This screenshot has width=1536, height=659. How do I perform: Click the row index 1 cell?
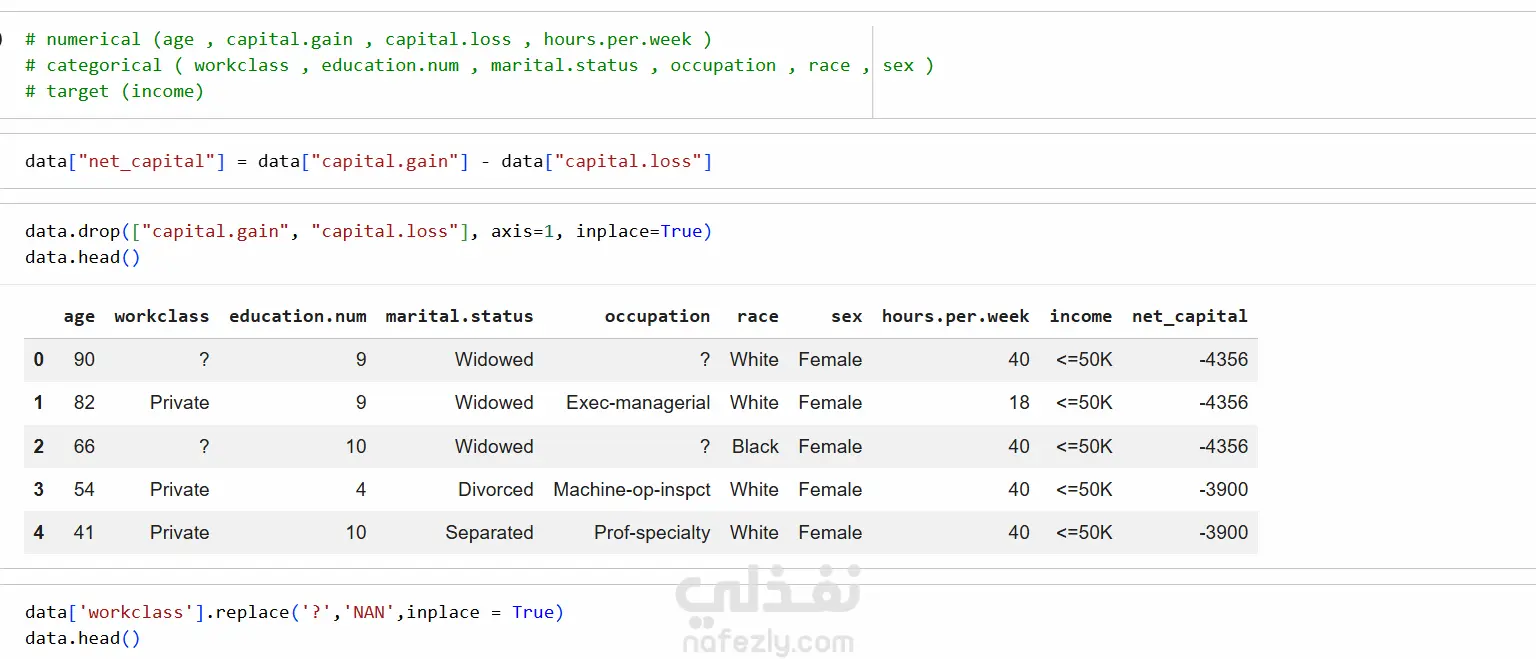click(39, 403)
